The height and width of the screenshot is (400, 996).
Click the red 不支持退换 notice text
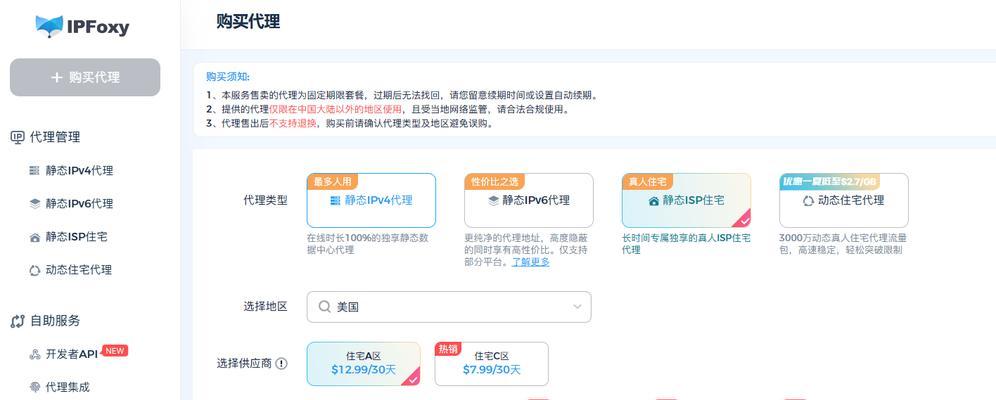292,123
